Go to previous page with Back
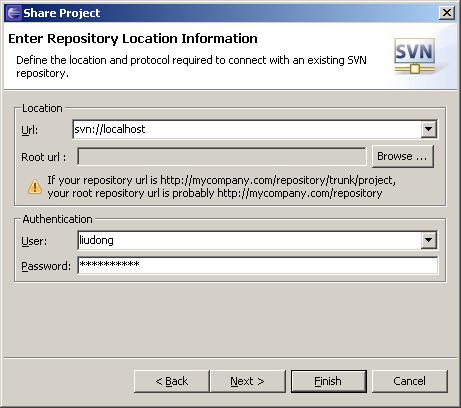Viewport: 461px width, 408px height. tap(172, 381)
